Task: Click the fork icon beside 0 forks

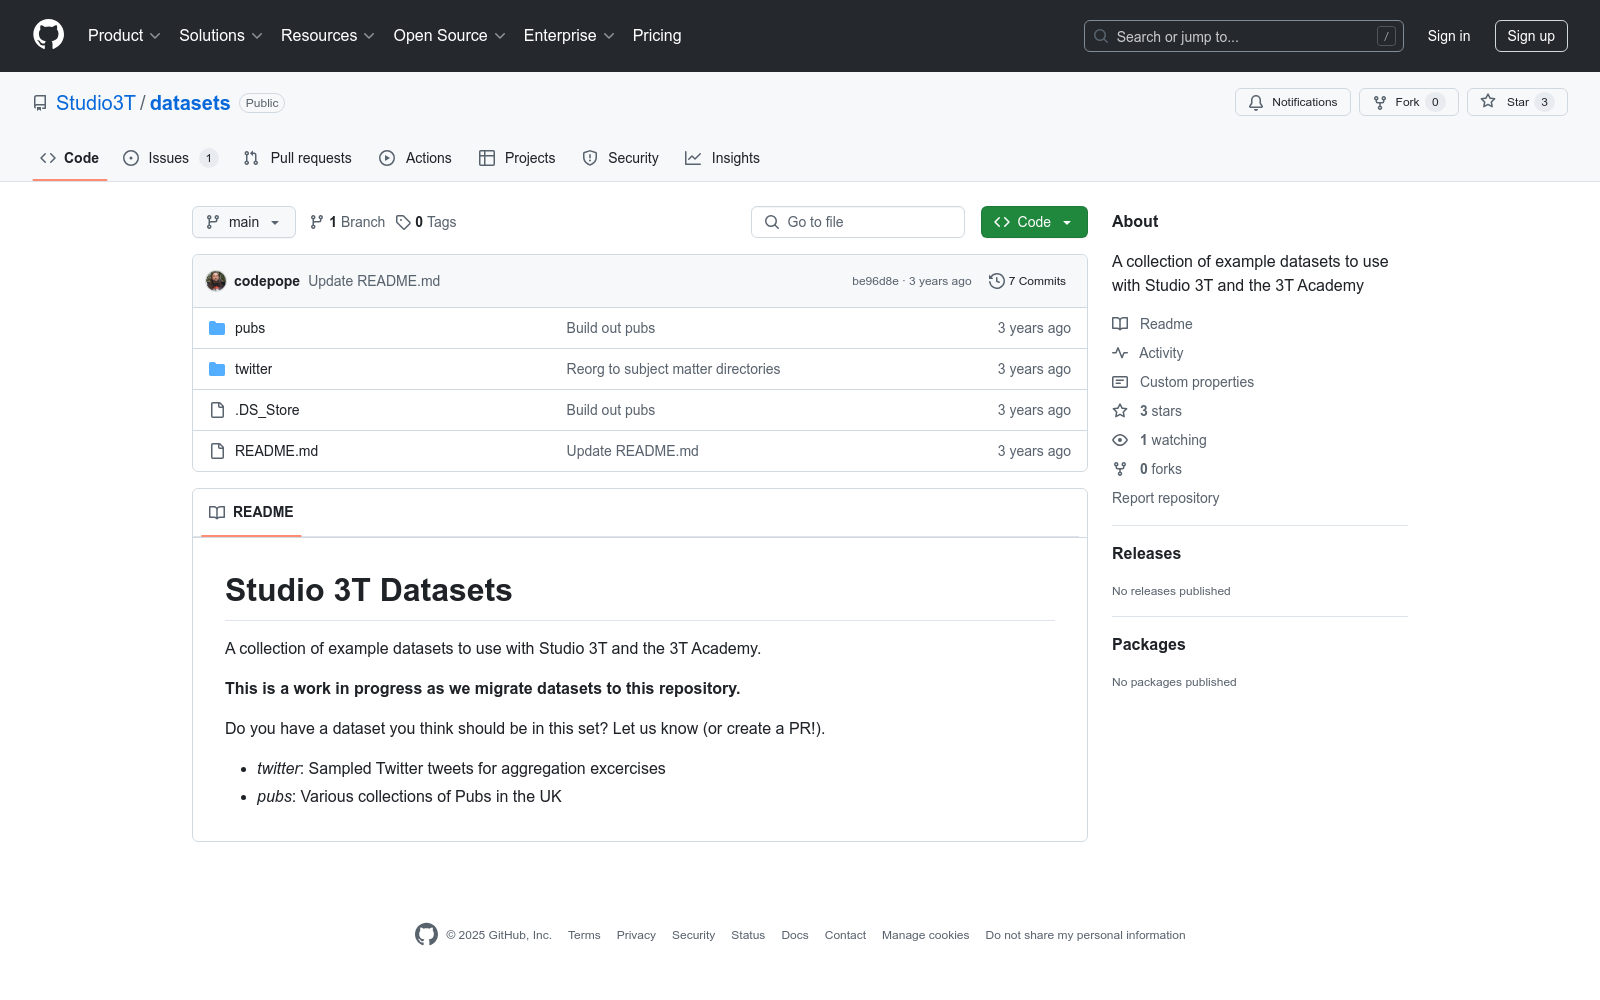Action: click(x=1120, y=469)
